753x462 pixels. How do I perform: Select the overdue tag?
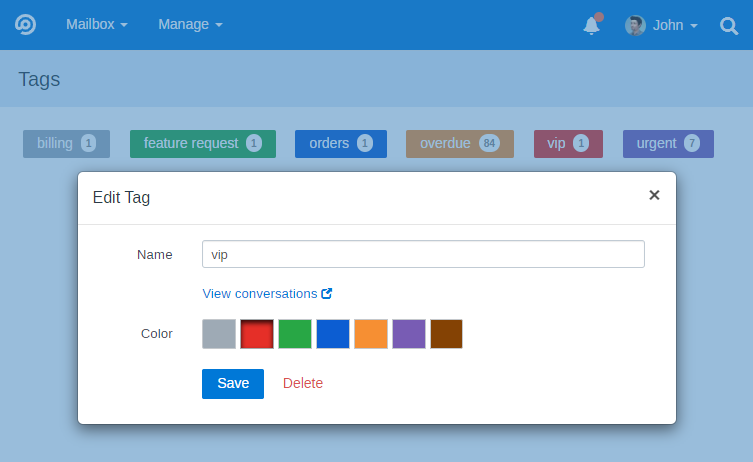460,144
